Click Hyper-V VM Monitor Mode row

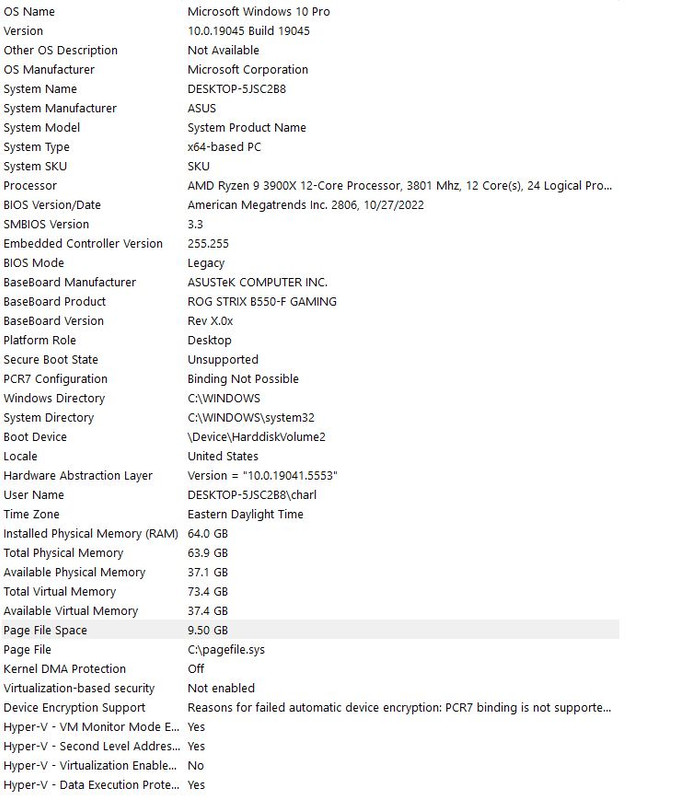(x=310, y=728)
